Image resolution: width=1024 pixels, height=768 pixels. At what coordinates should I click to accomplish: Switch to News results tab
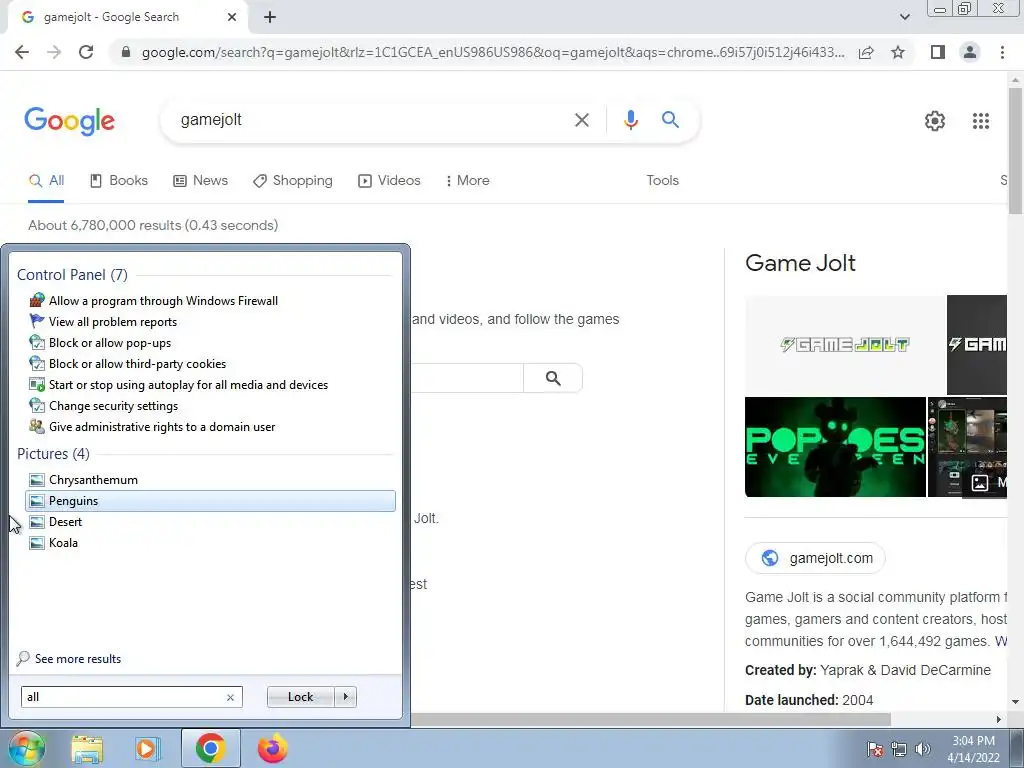tap(200, 180)
